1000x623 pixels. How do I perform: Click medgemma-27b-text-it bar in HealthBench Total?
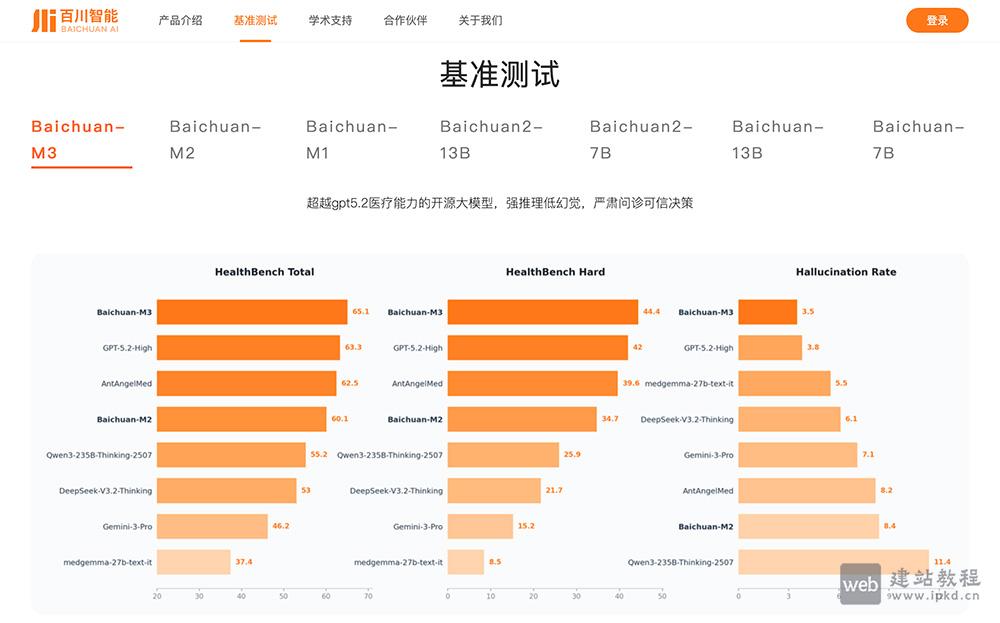pyautogui.click(x=193, y=562)
